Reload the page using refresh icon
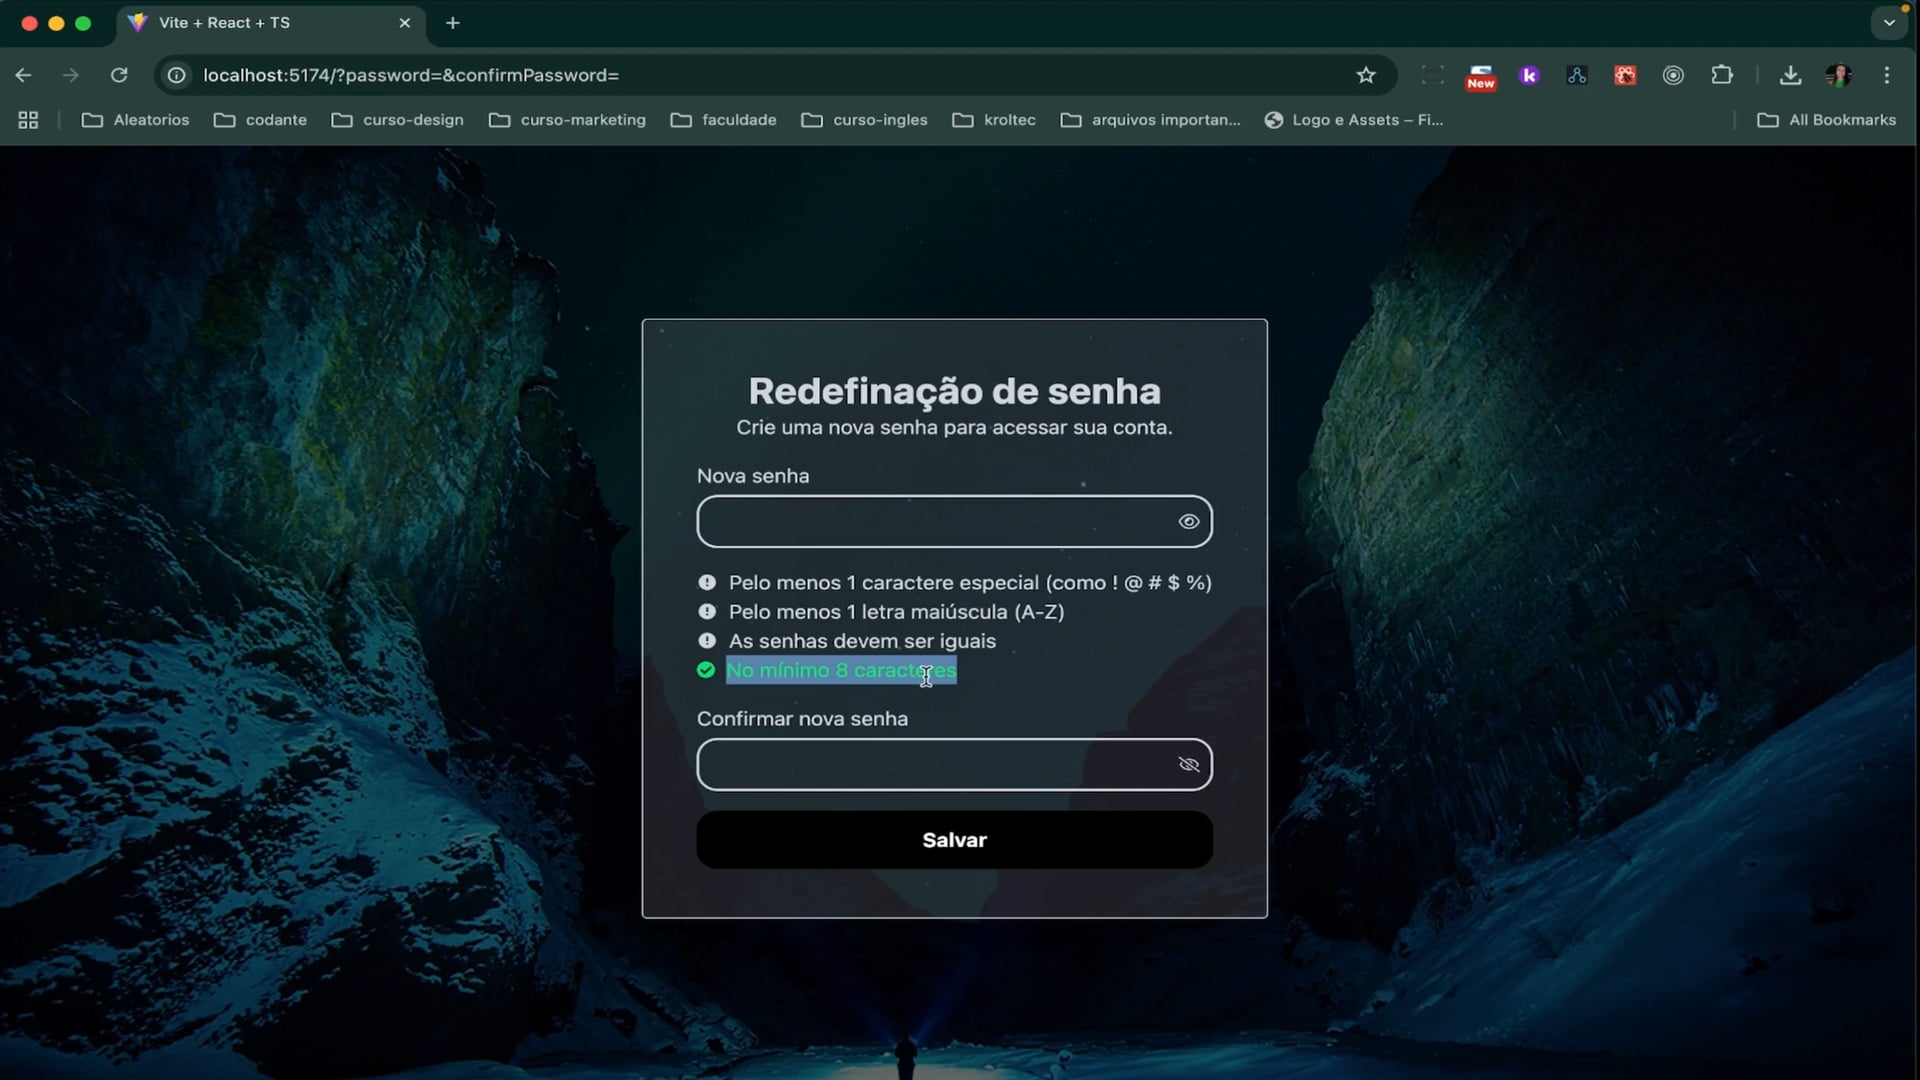 point(119,75)
